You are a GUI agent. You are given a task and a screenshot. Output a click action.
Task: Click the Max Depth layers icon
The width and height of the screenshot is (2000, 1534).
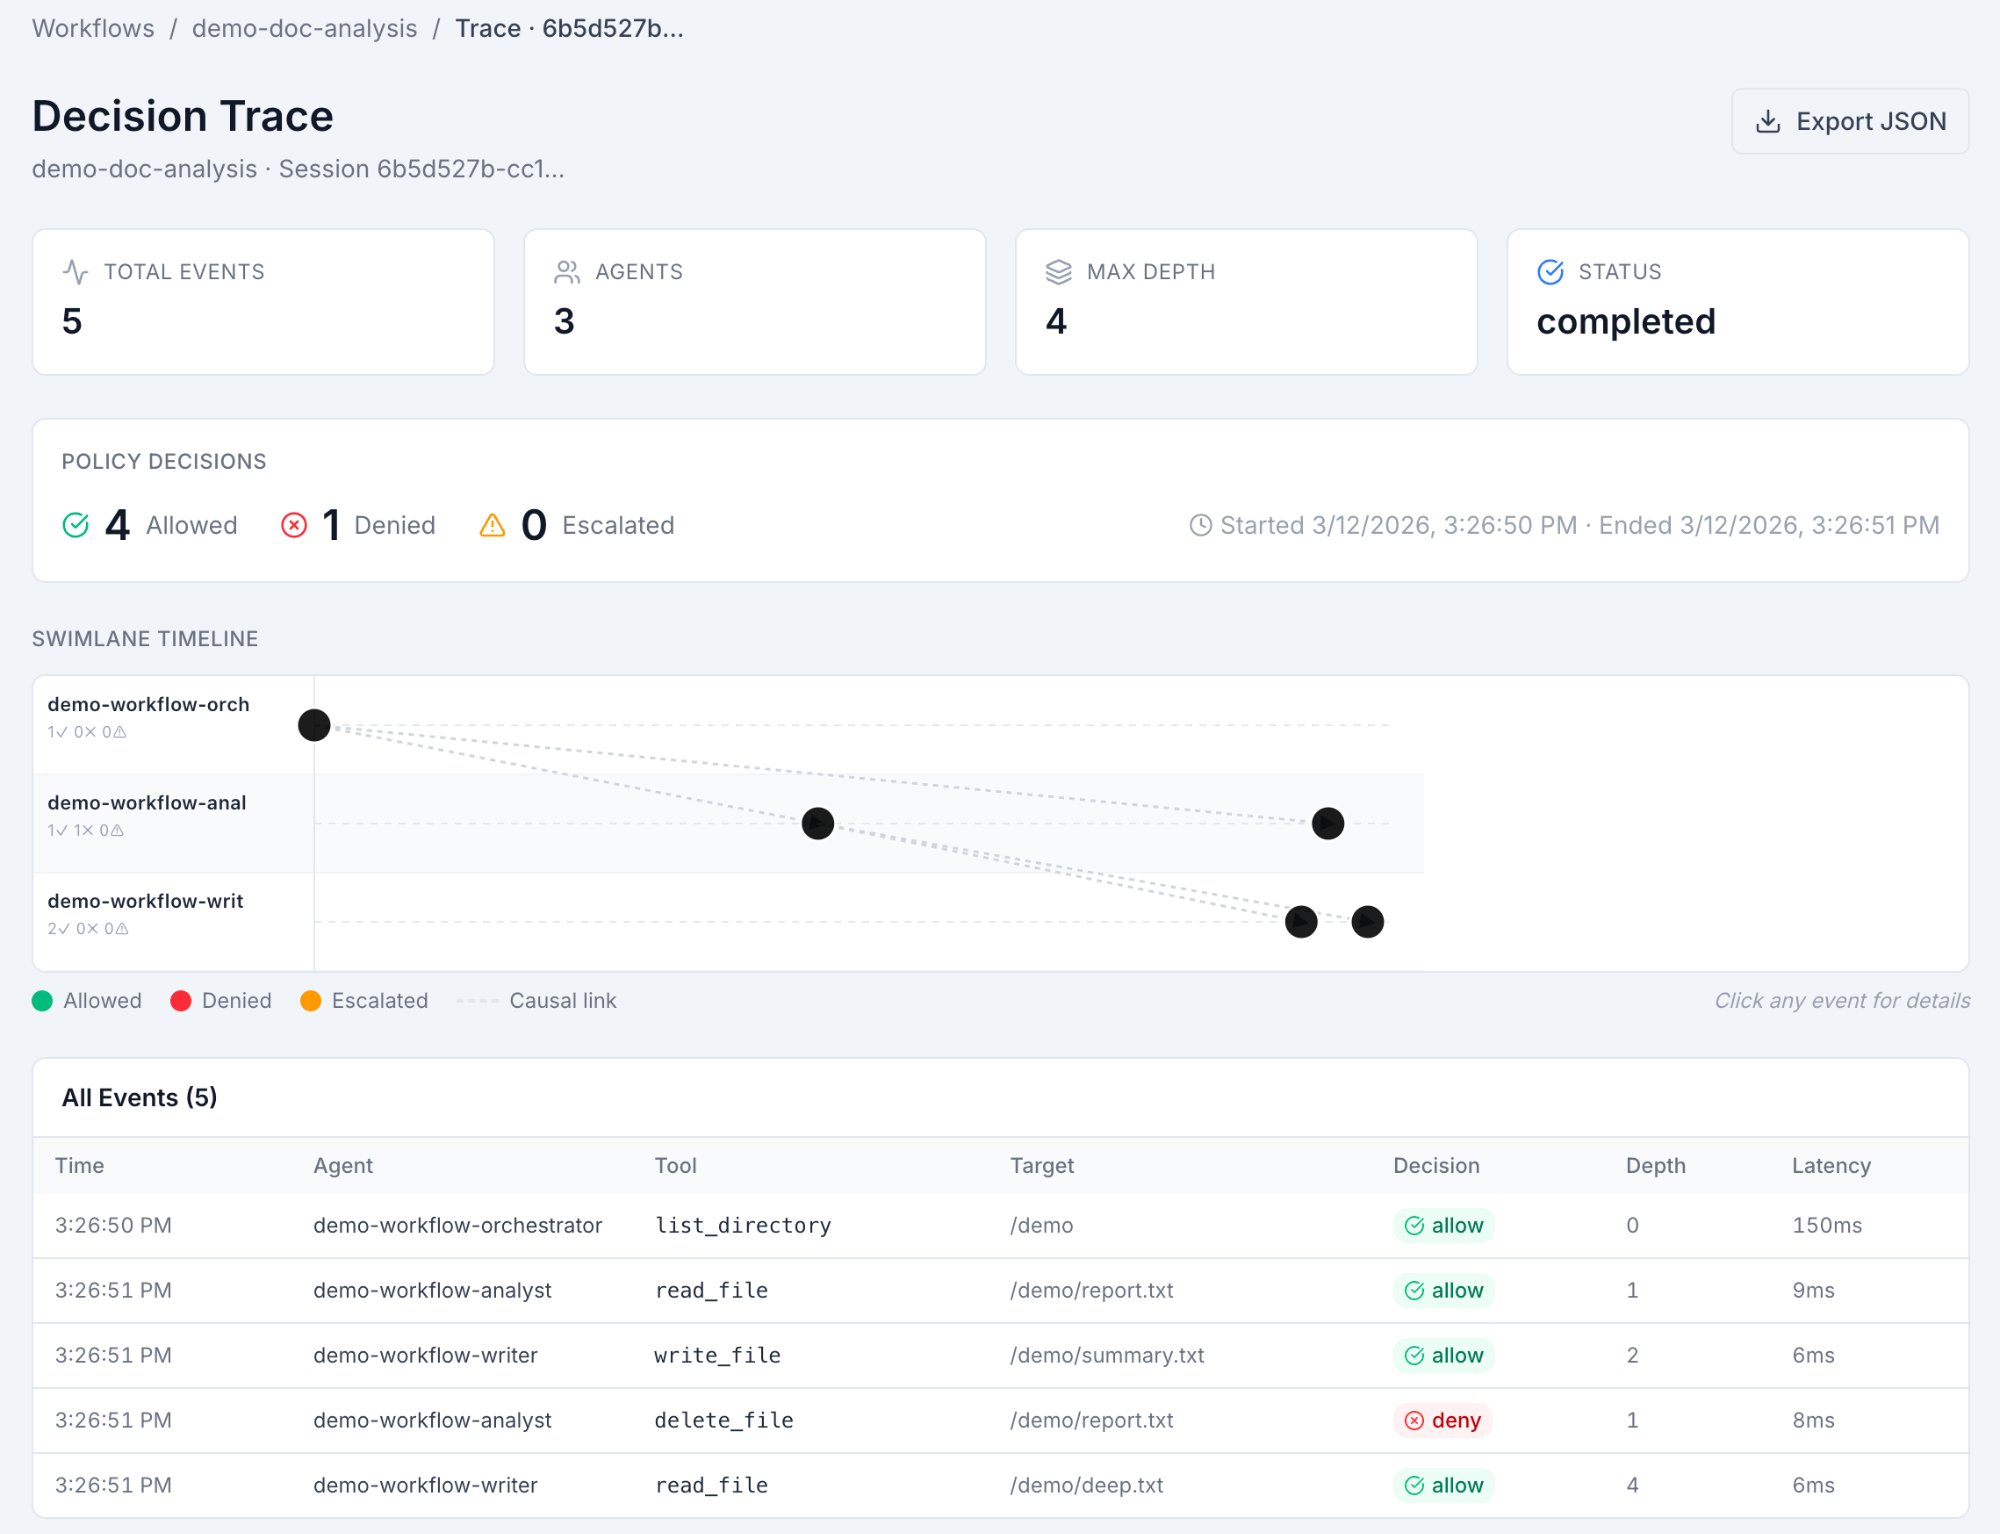point(1058,272)
